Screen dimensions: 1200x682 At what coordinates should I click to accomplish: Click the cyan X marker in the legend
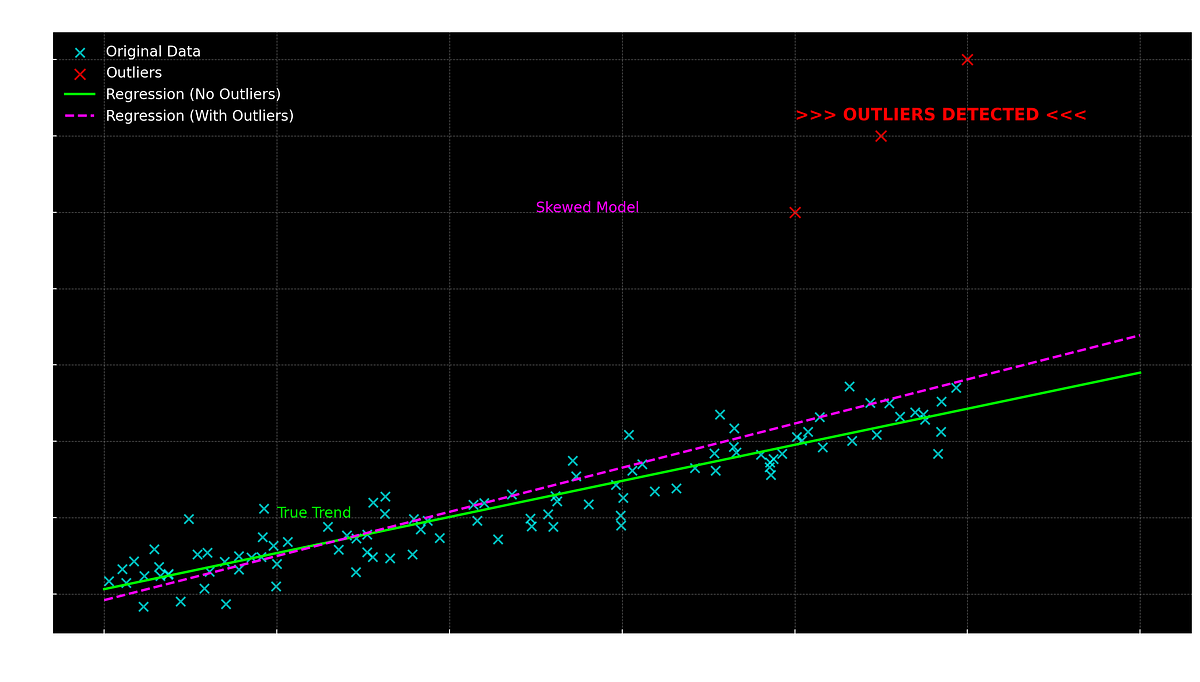(81, 51)
